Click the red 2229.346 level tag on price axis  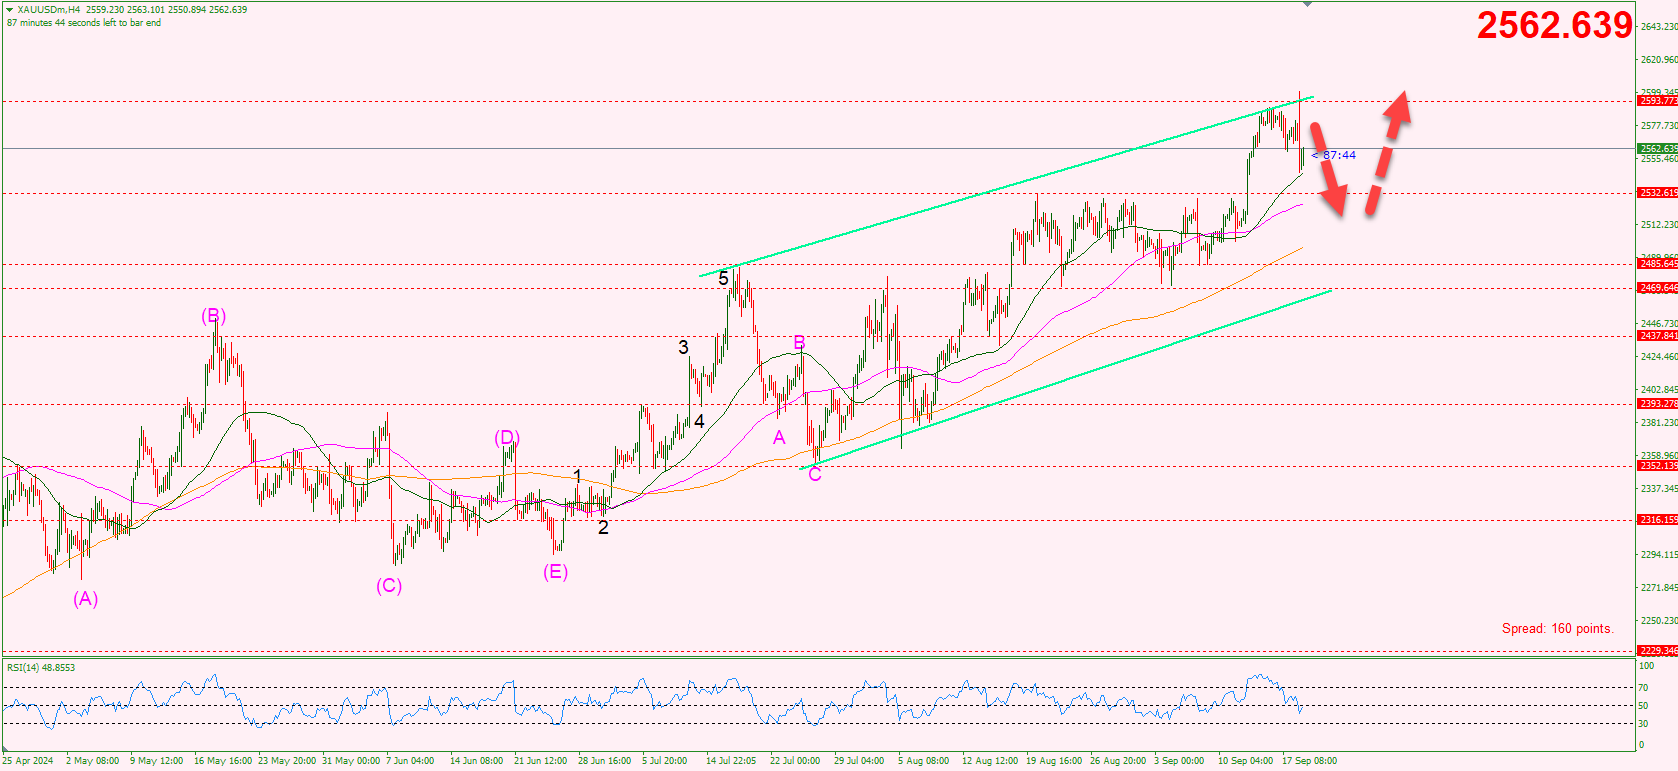point(1658,651)
